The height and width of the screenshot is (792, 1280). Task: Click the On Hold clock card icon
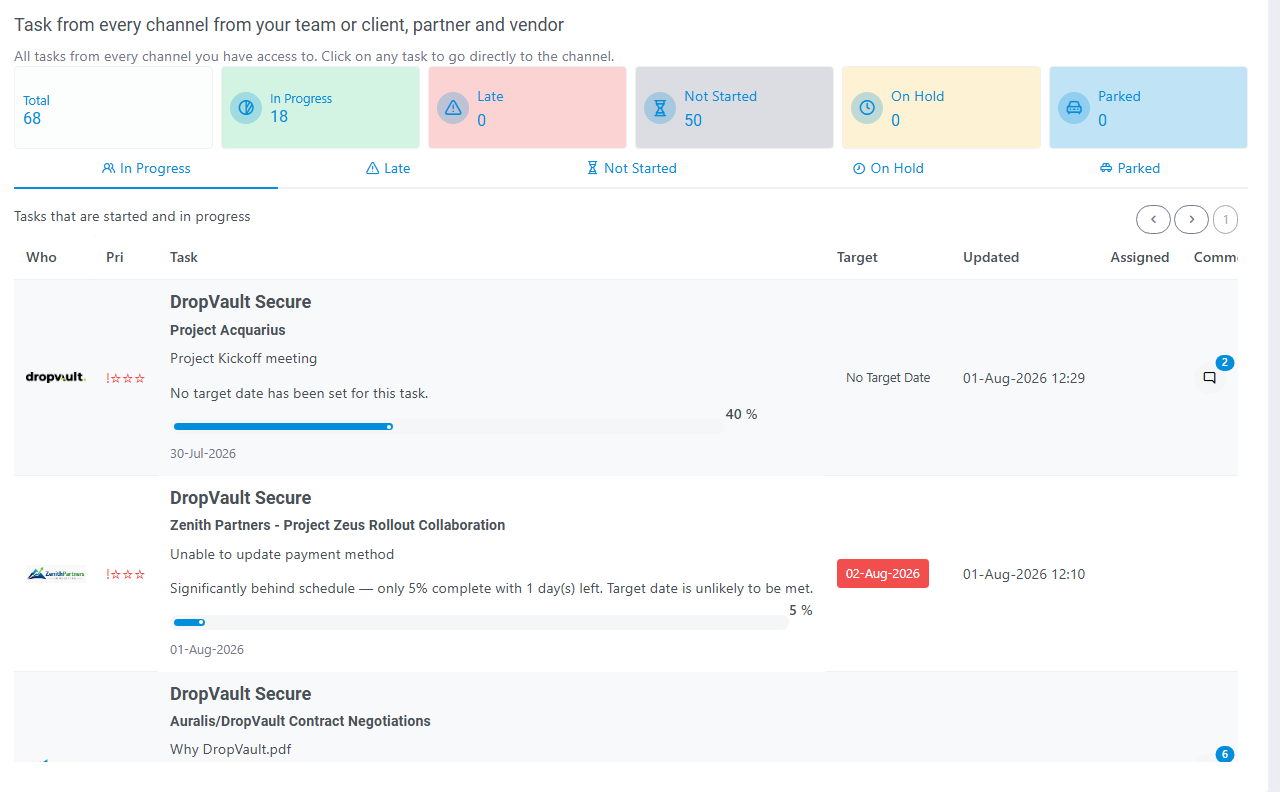point(867,108)
